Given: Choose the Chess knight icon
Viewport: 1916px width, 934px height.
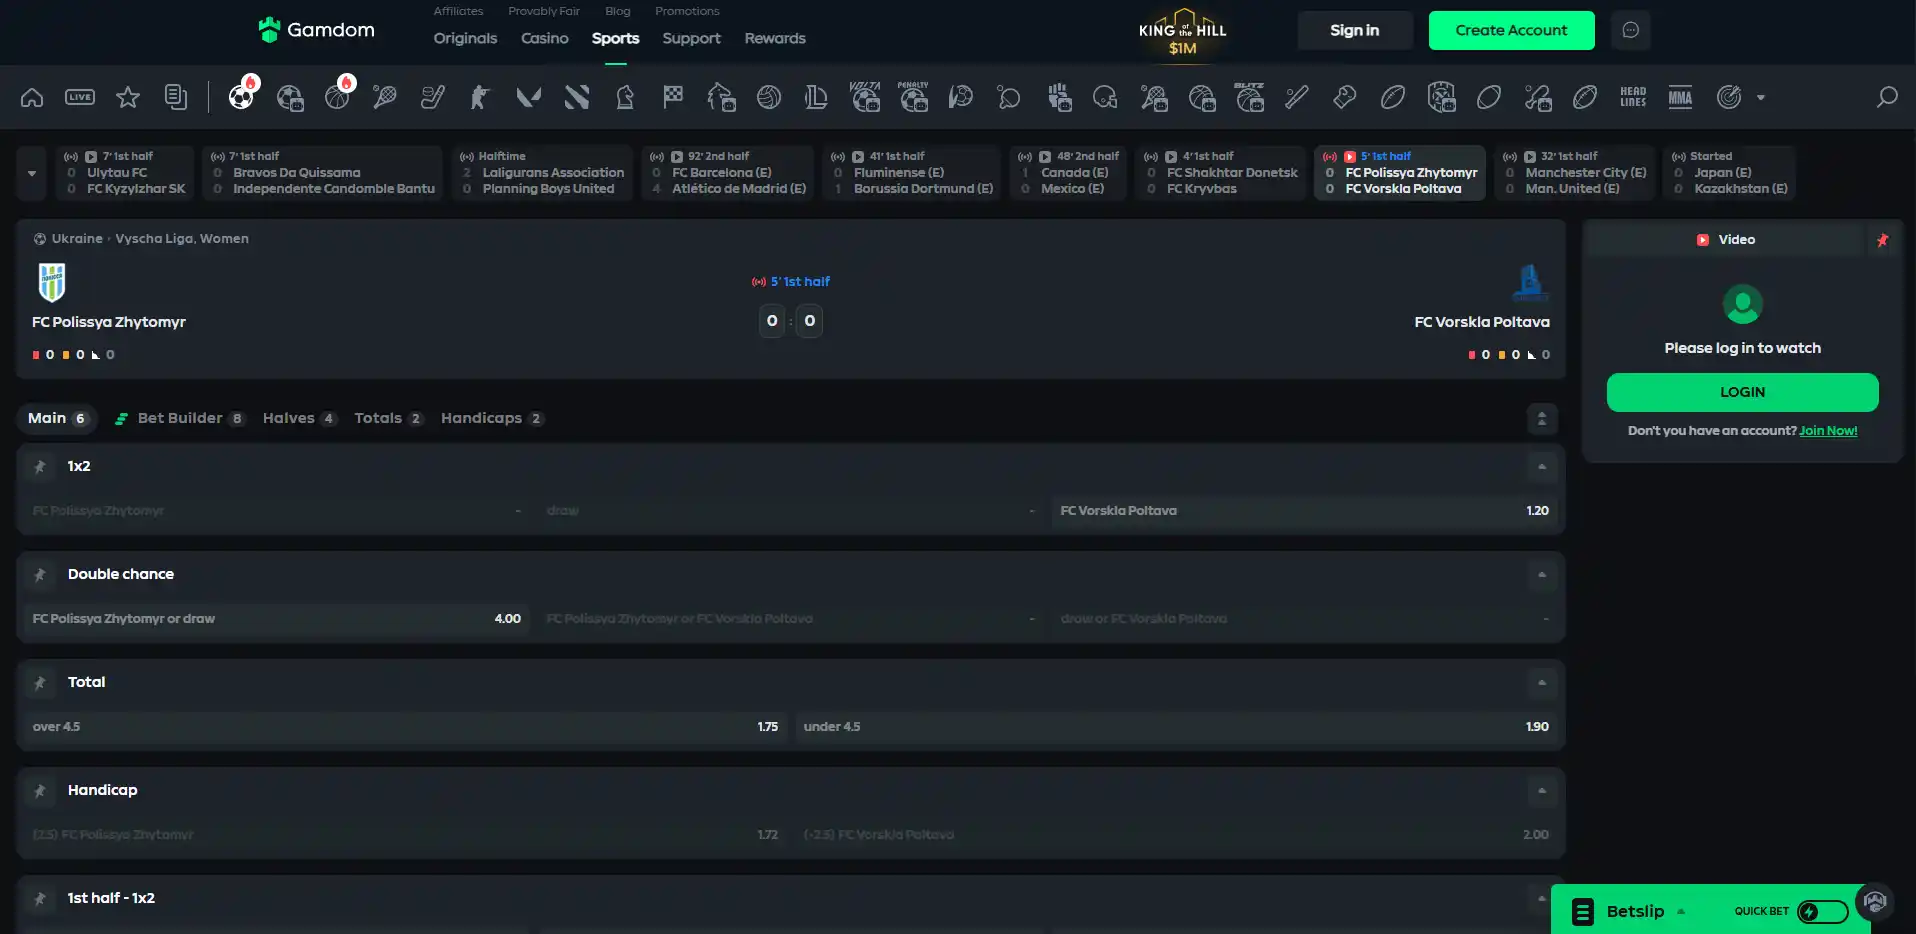Looking at the screenshot, I should pos(625,97).
